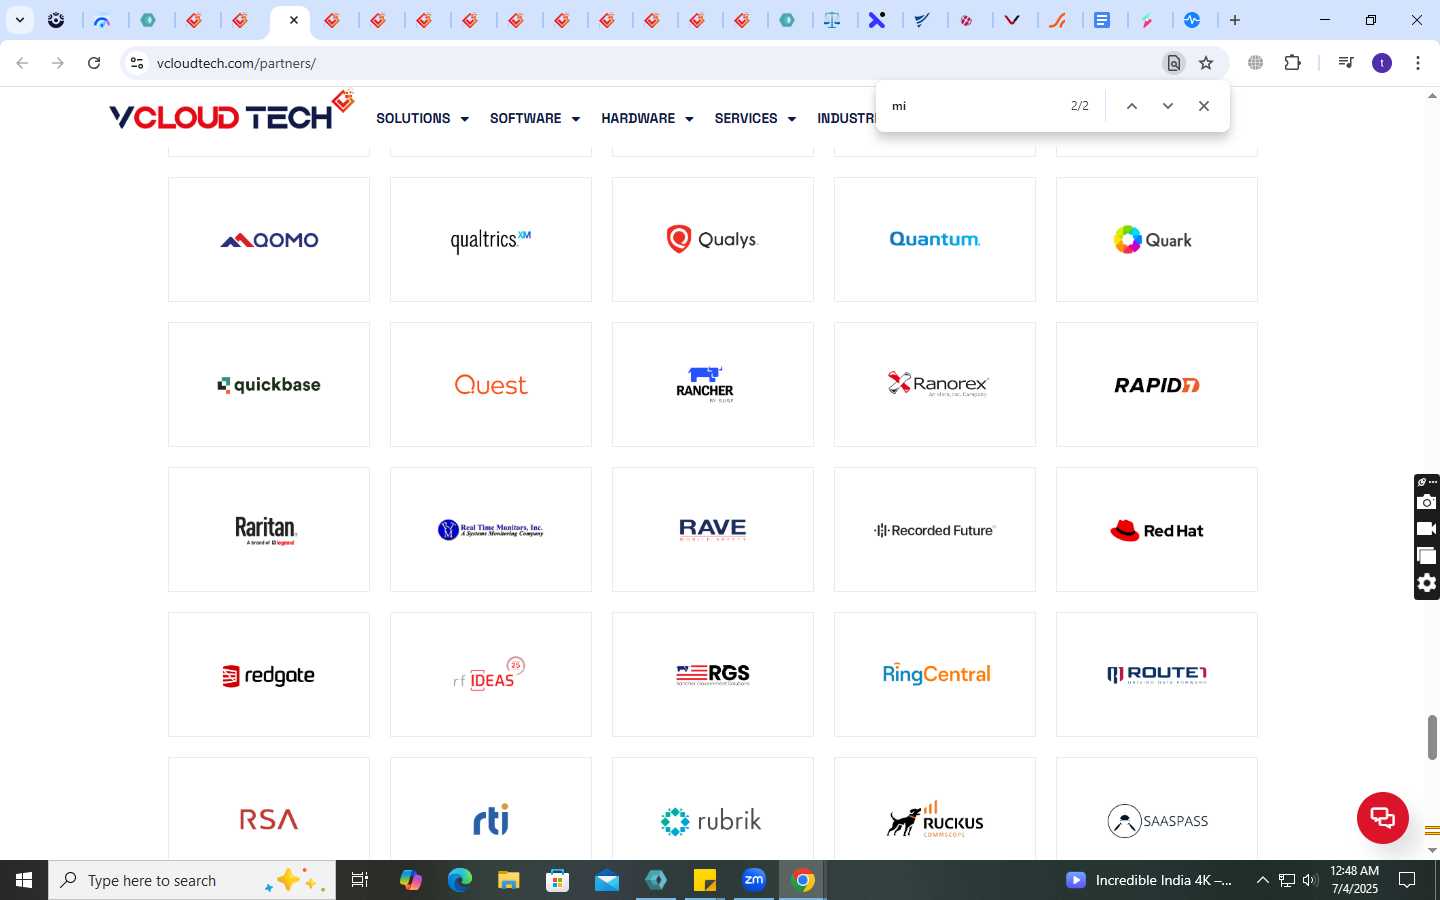Screen dimensions: 1440x900
Task: Open the Chrome three-dot menu
Action: [x=1418, y=63]
